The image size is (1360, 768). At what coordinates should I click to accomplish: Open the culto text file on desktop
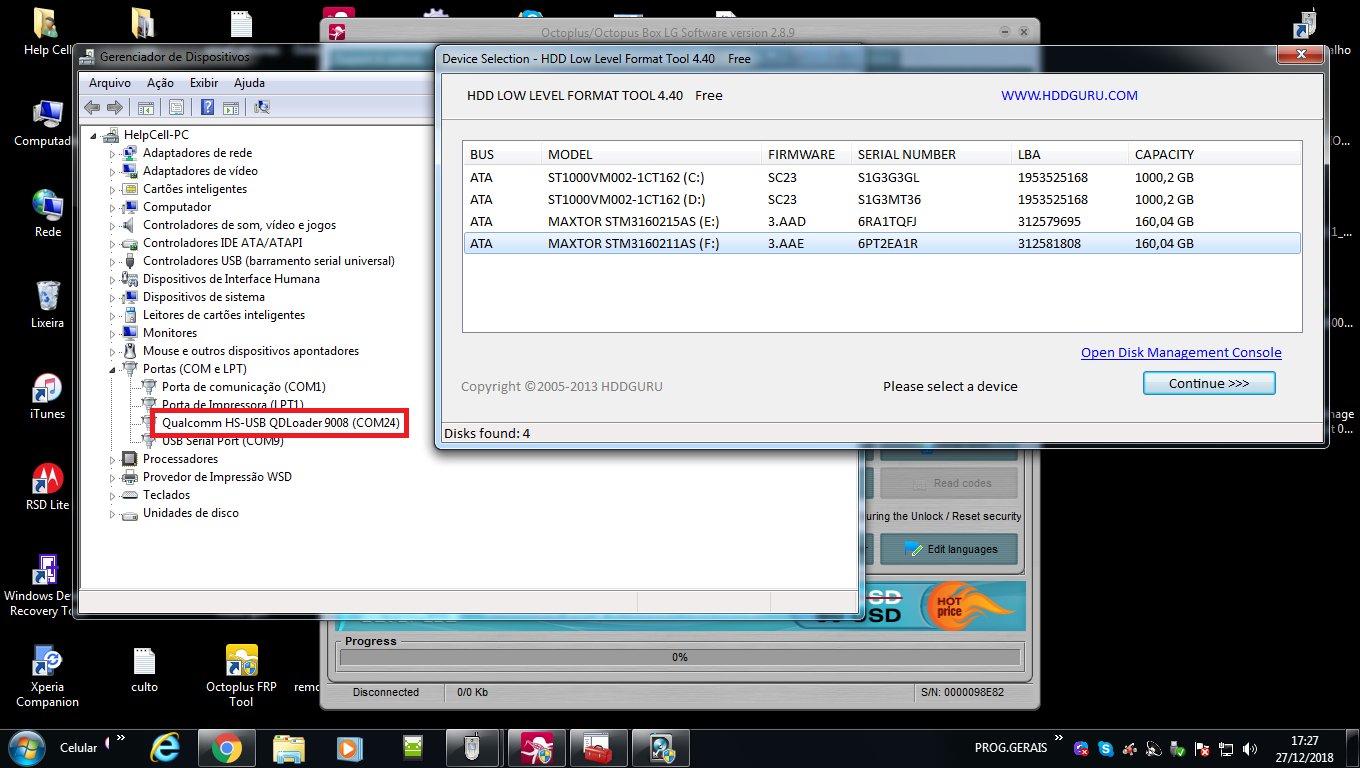click(144, 669)
